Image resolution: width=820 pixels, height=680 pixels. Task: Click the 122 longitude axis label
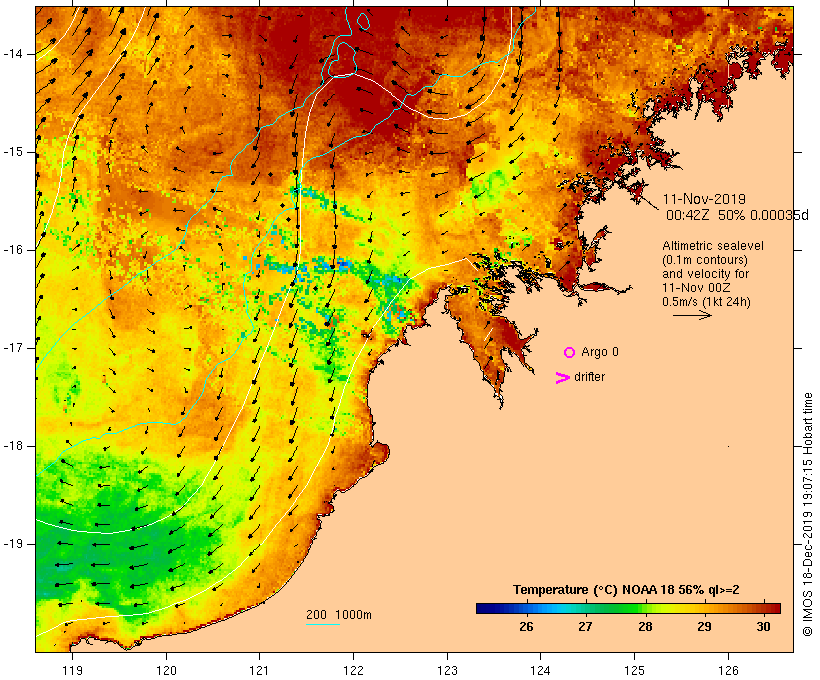[354, 670]
